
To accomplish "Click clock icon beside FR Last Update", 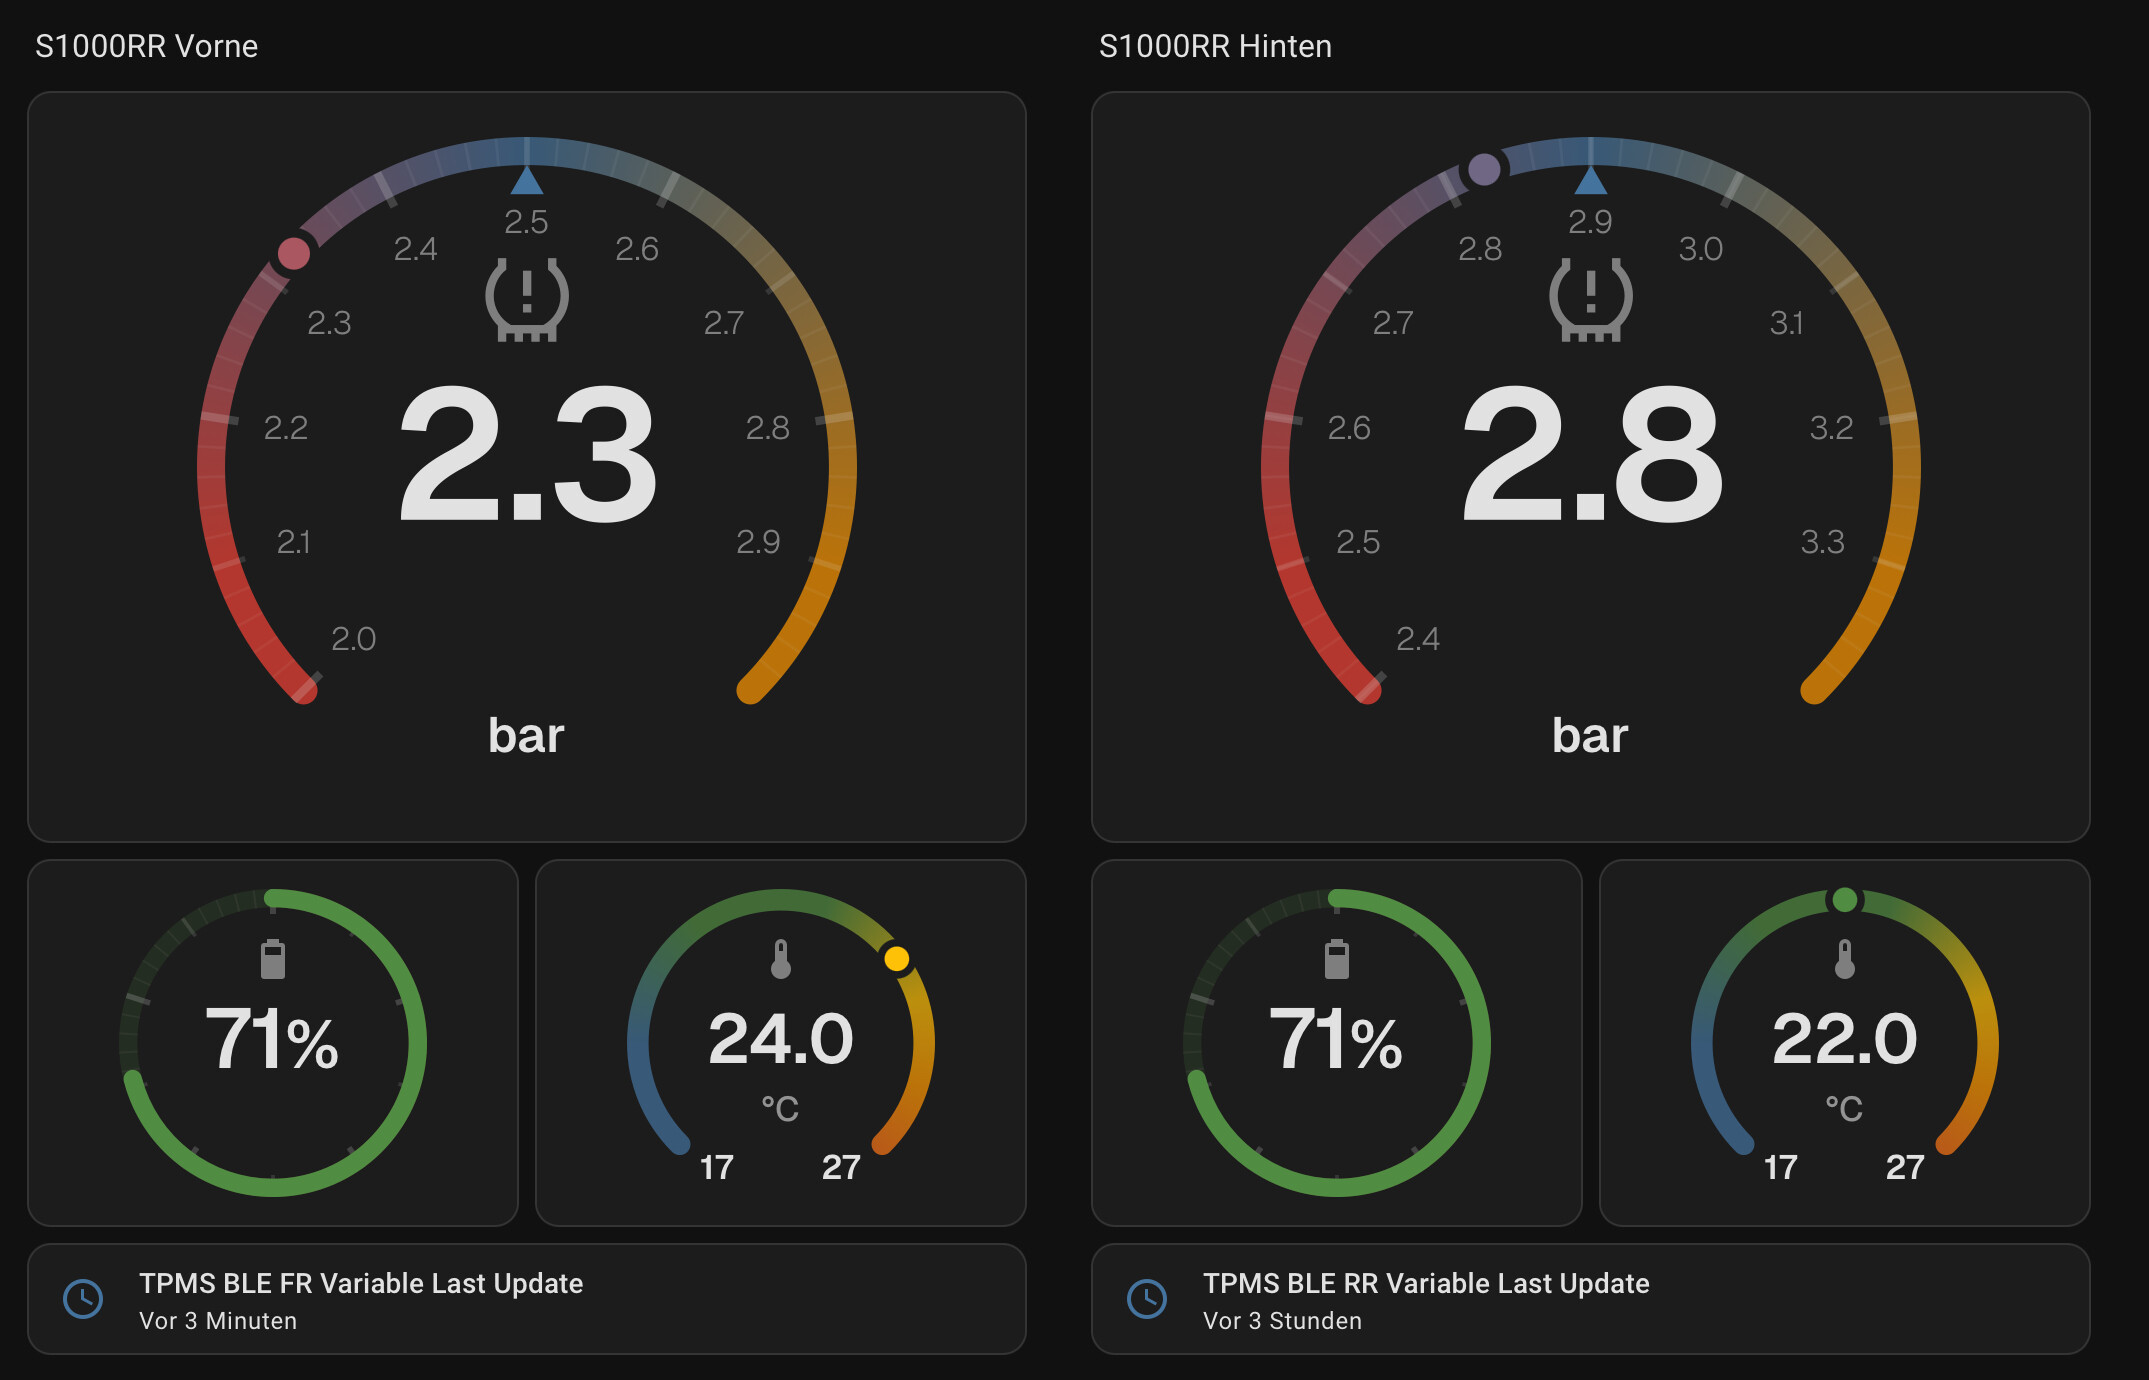I will pyautogui.click(x=83, y=1299).
